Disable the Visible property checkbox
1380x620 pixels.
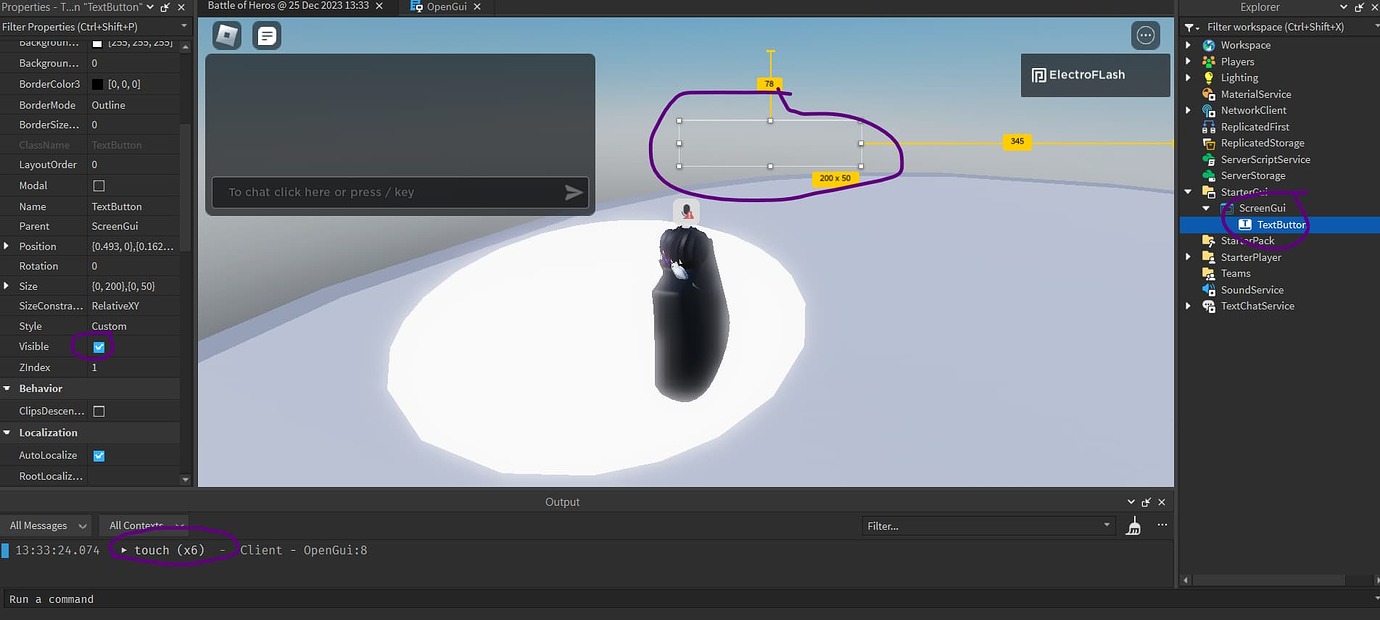[97, 346]
